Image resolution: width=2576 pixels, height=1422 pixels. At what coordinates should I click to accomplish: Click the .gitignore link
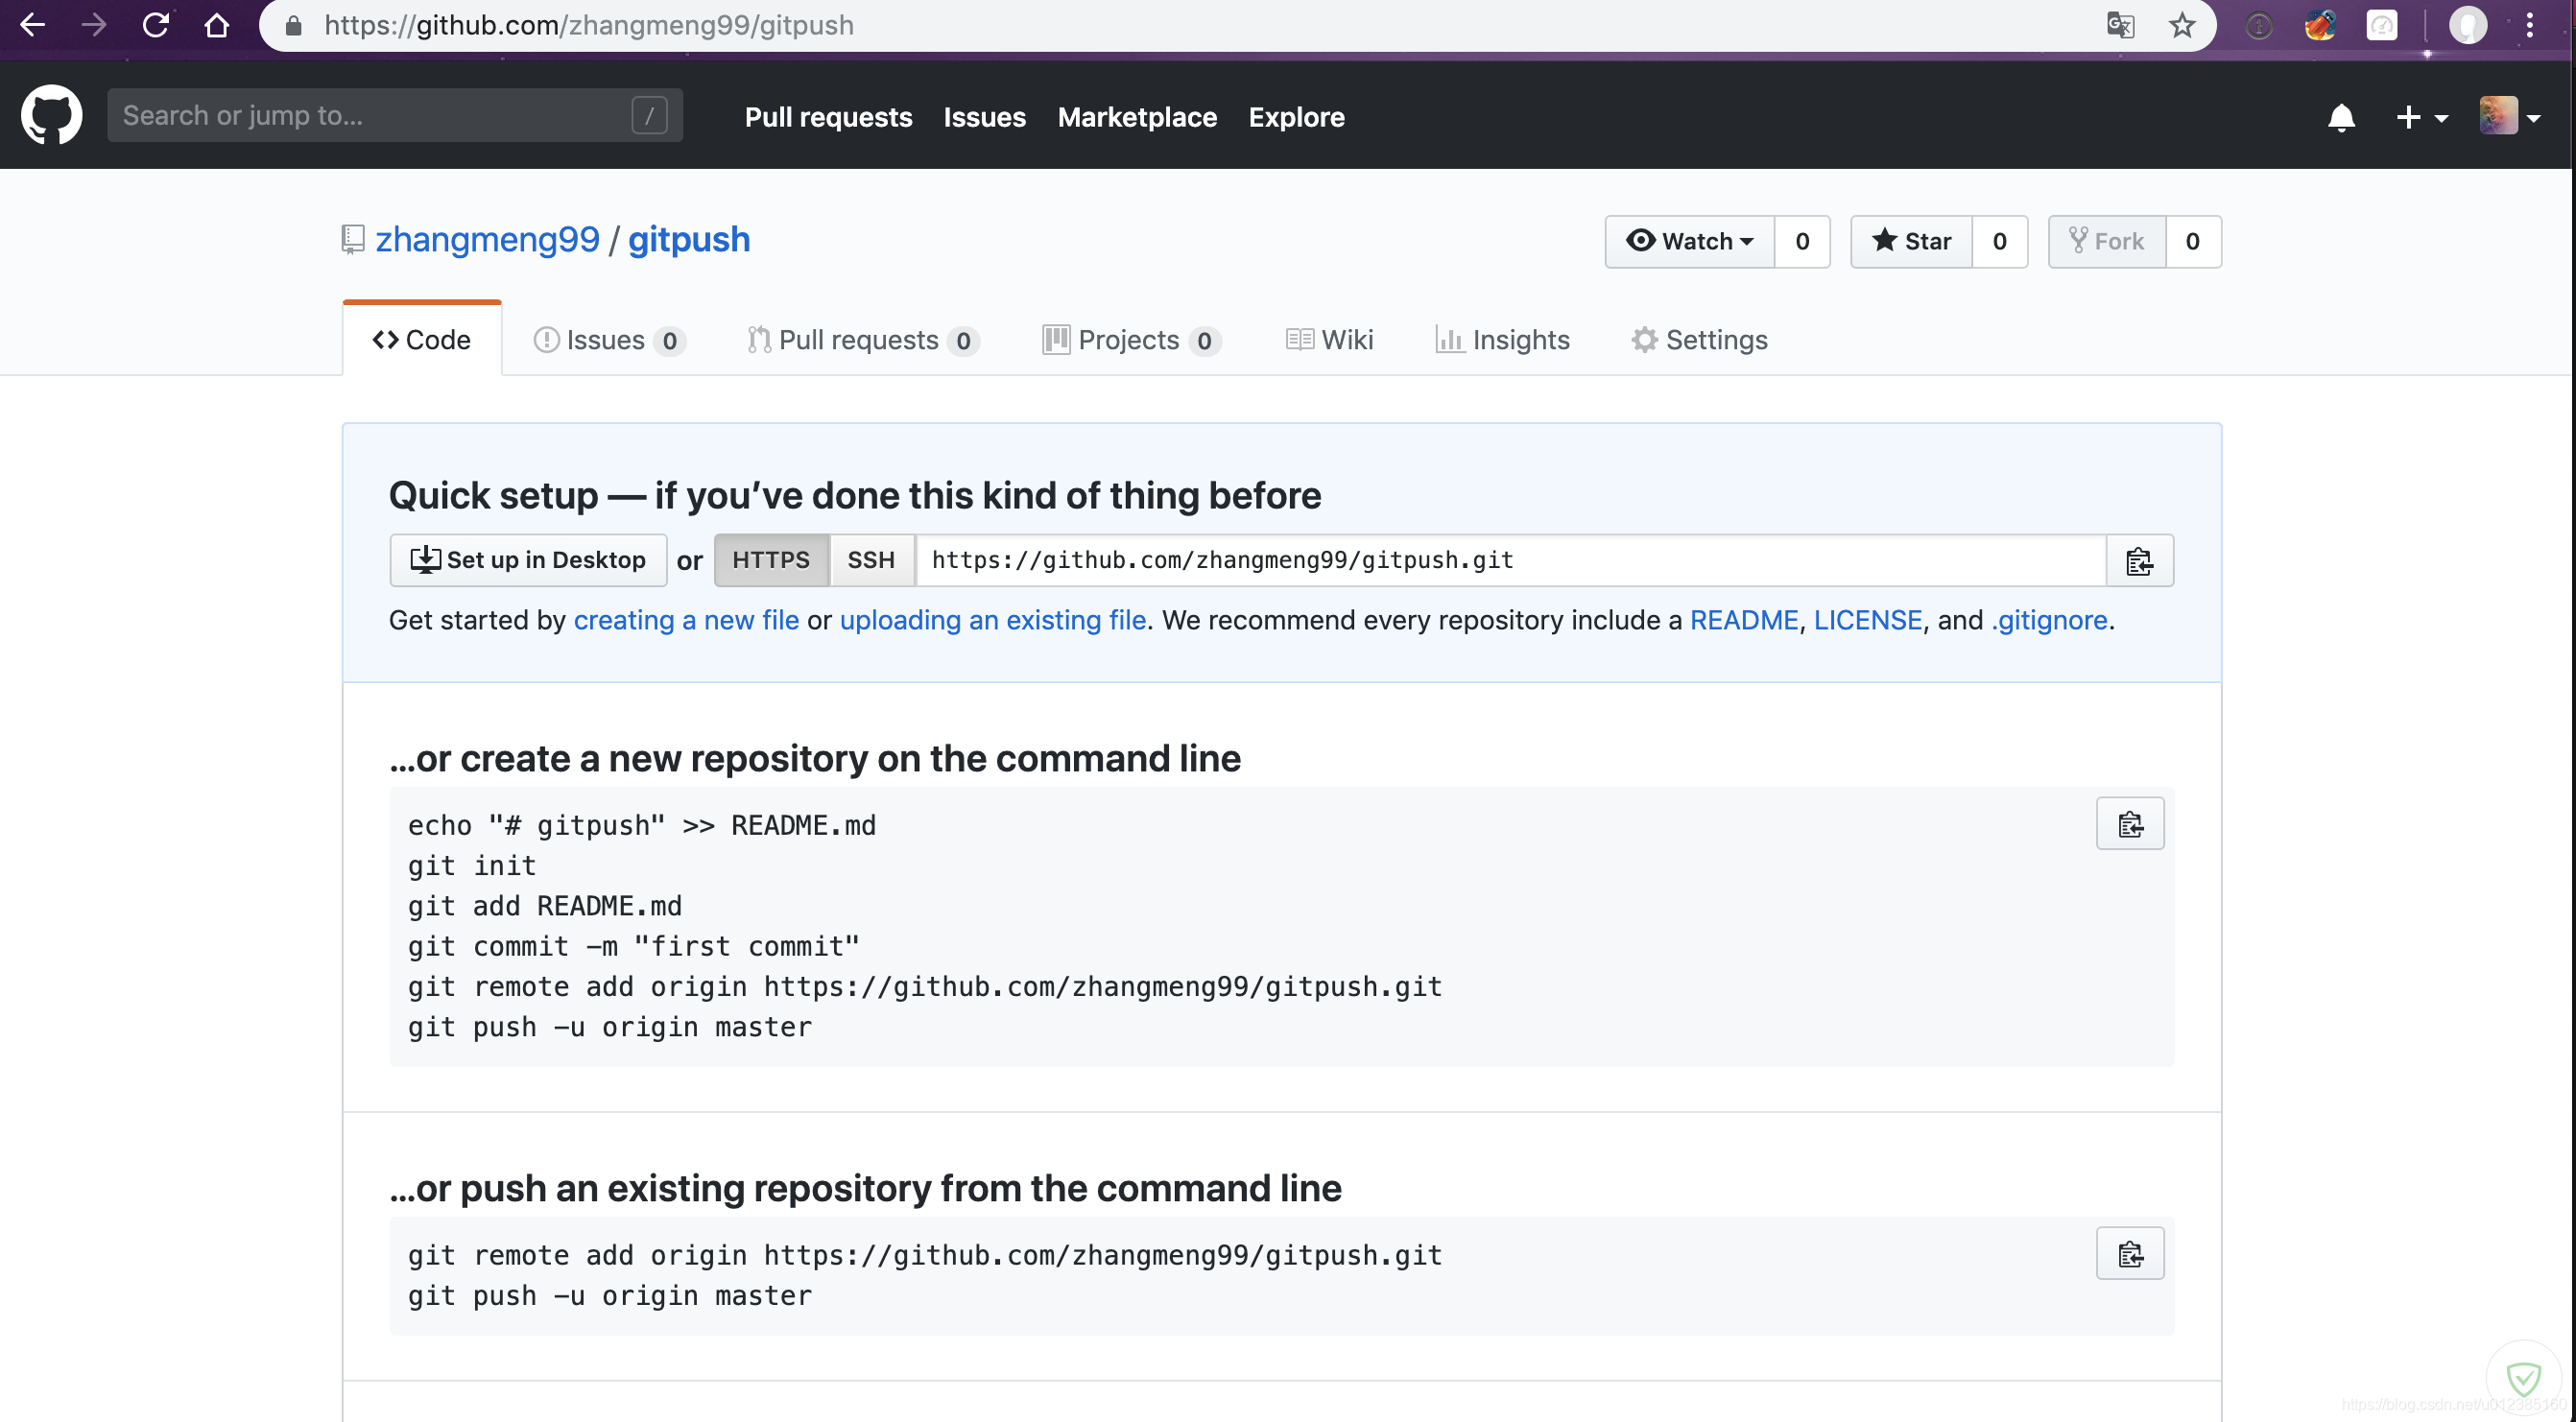2048,620
